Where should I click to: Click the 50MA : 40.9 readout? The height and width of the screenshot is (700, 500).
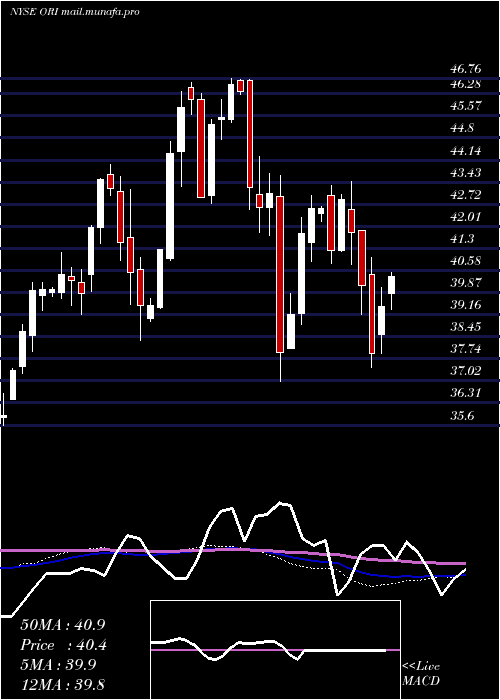[x=62, y=625]
